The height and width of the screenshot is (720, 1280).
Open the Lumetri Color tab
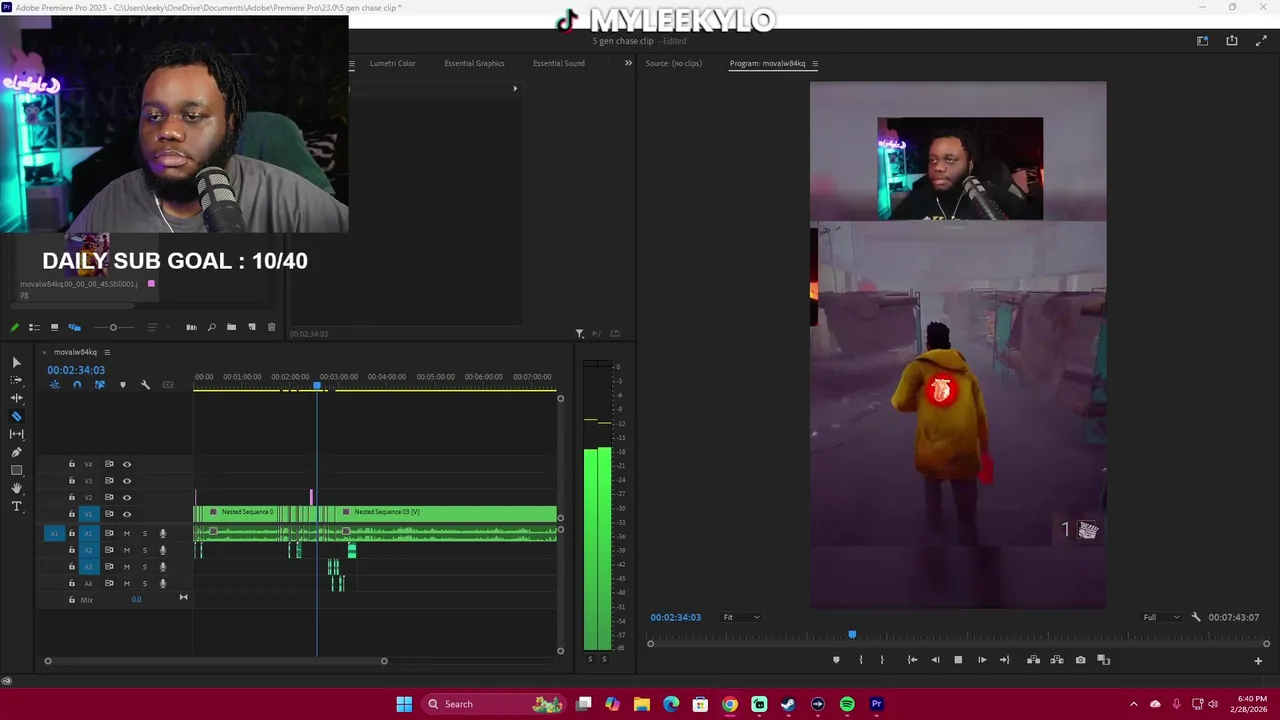coord(392,63)
